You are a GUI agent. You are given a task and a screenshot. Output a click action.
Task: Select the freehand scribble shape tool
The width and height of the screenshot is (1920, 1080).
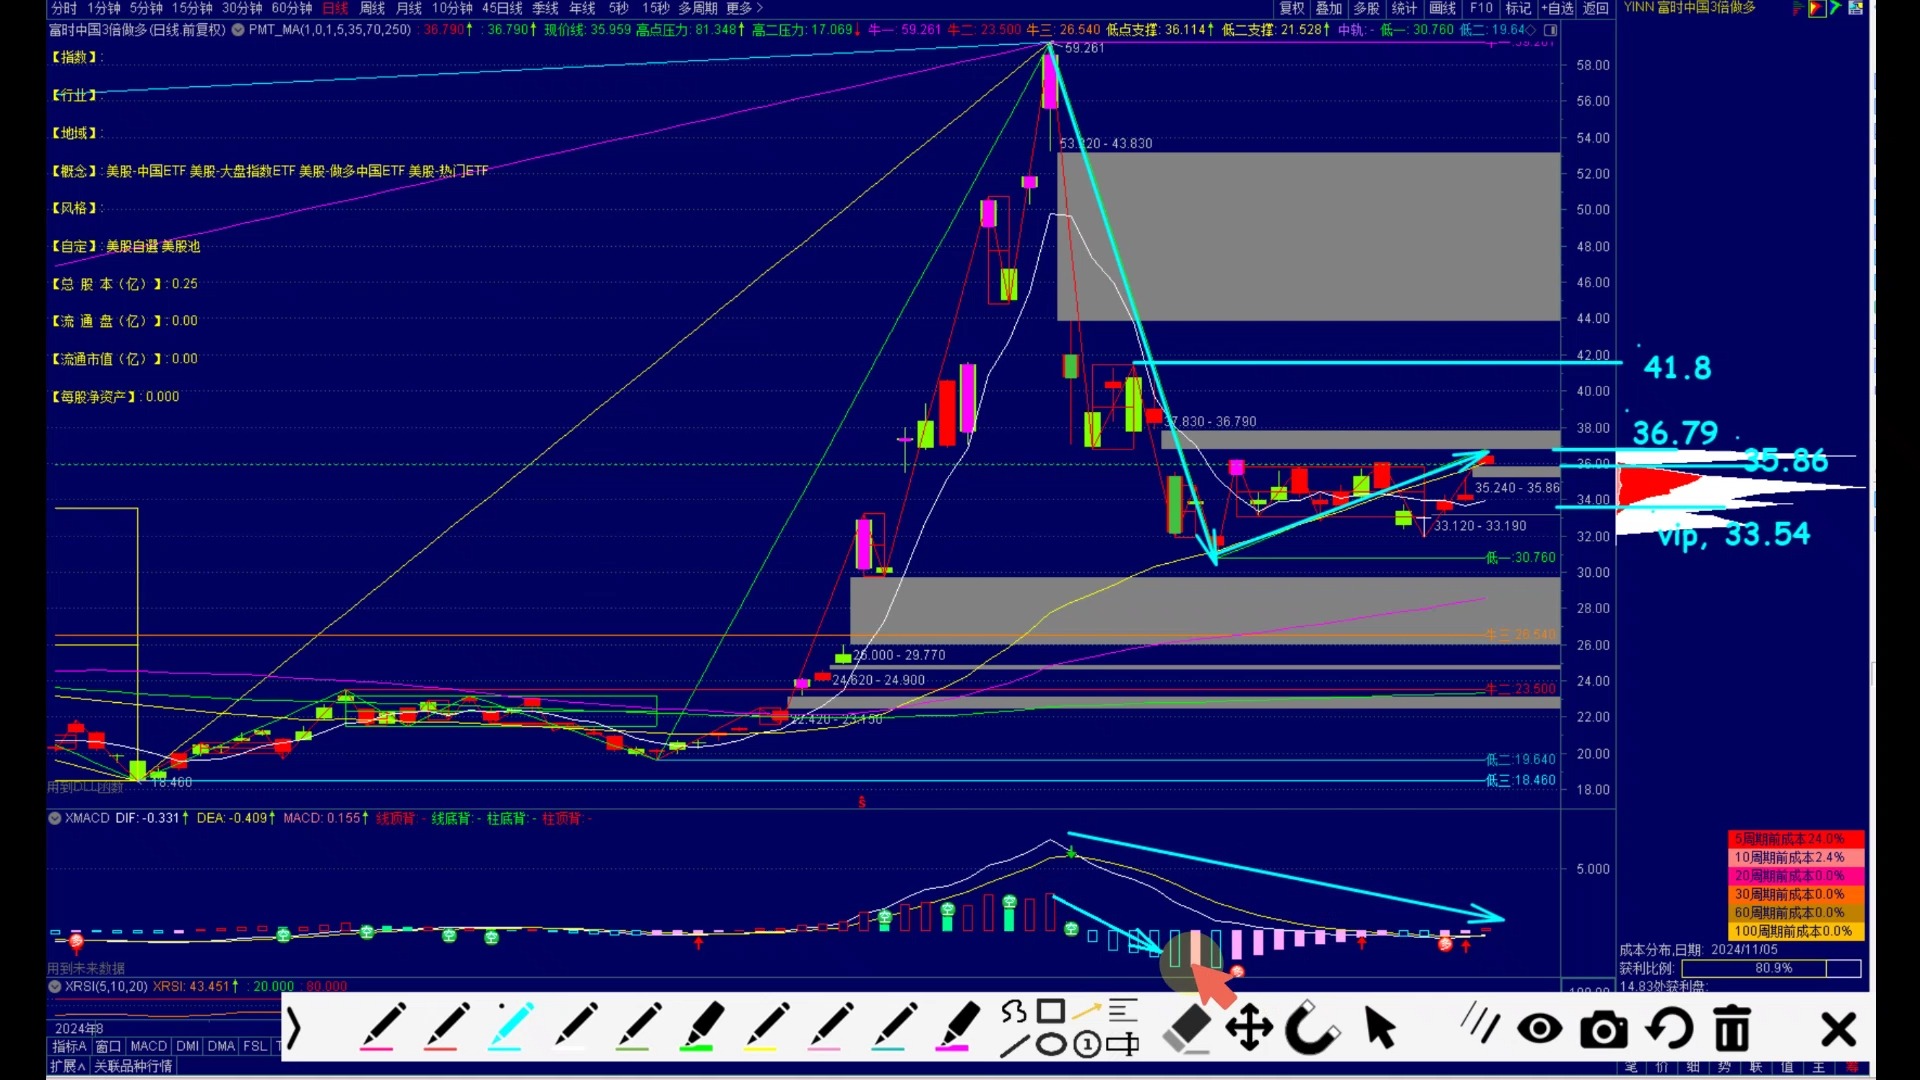point(1014,1012)
